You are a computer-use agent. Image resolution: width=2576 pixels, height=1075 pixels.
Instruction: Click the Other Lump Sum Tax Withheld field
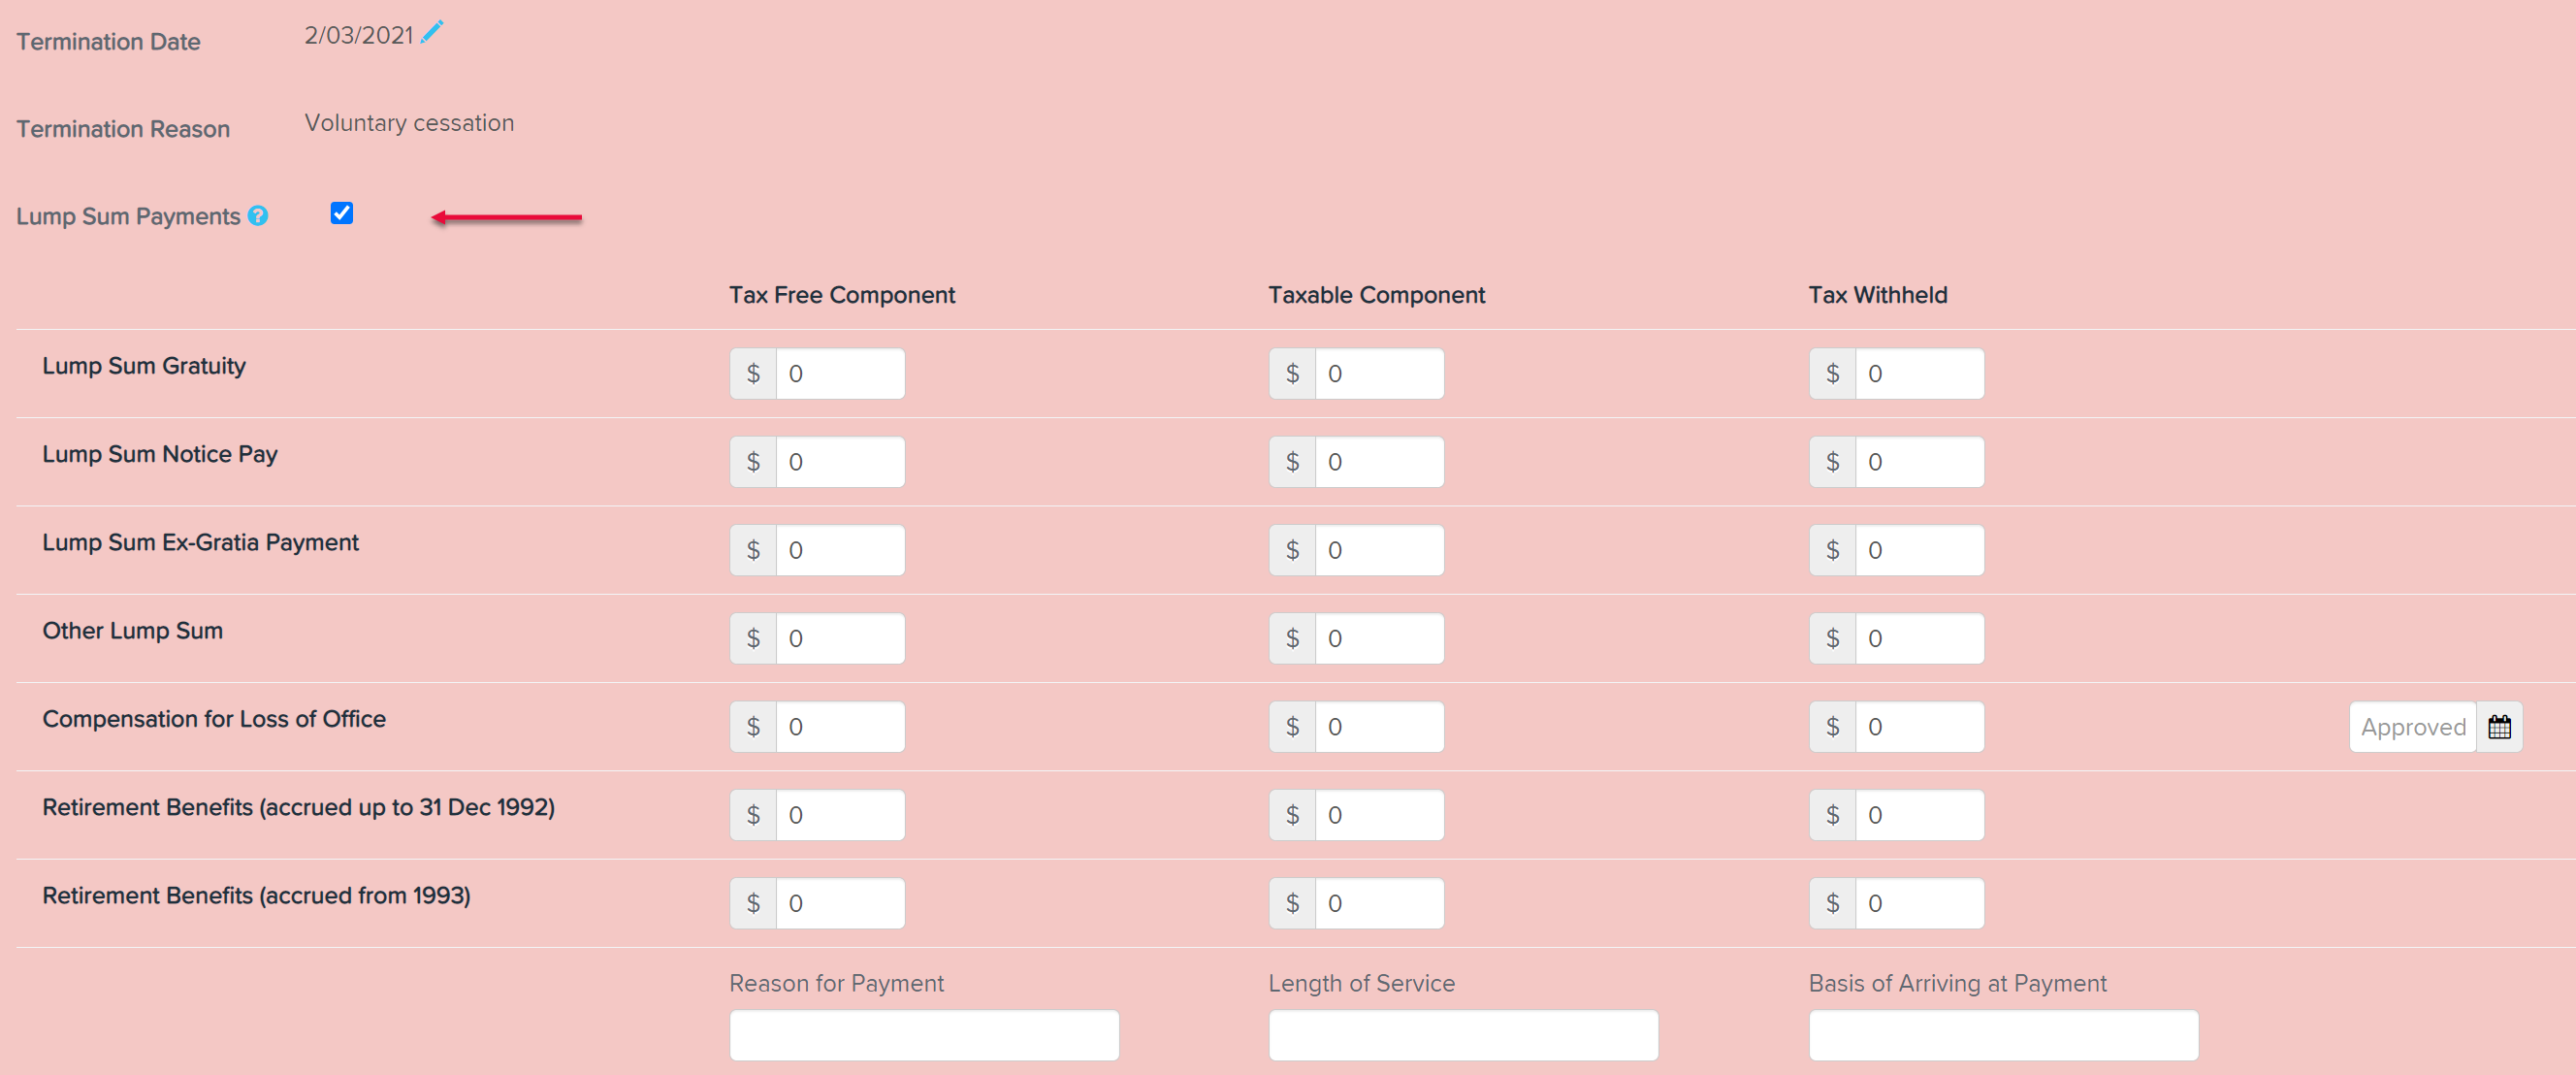pos(1919,638)
